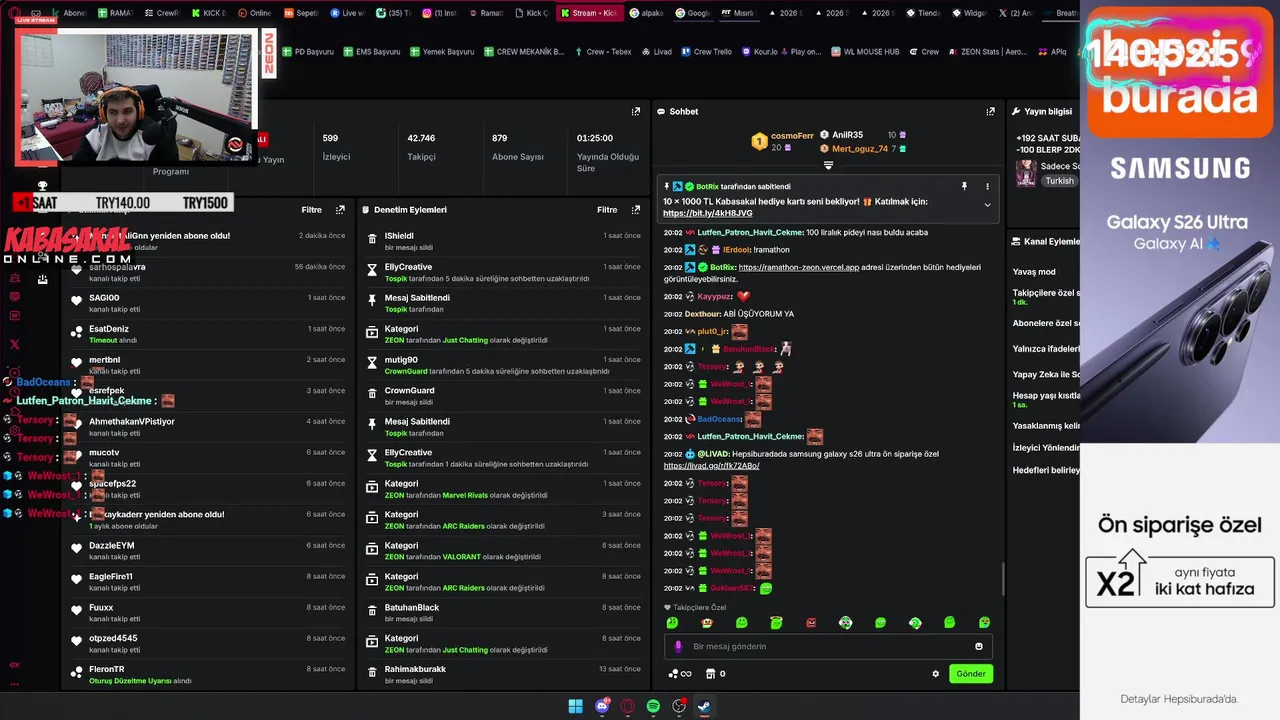Screen dimensions: 1280x720
Task: Open the EMS Başvuru bookmark
Action: 371,52
